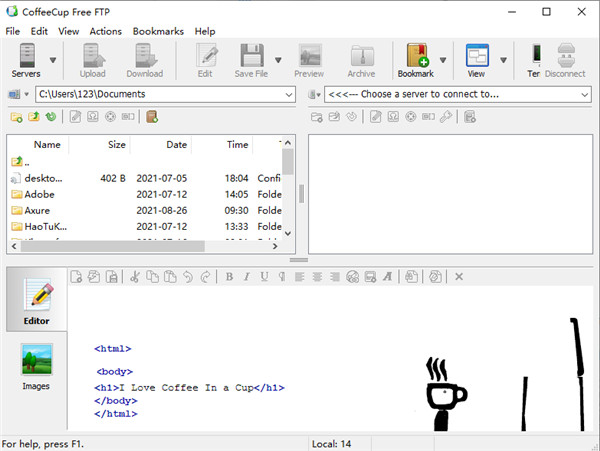The height and width of the screenshot is (451, 600).
Task: Click the Bookmark book icon
Action: pyautogui.click(x=417, y=55)
